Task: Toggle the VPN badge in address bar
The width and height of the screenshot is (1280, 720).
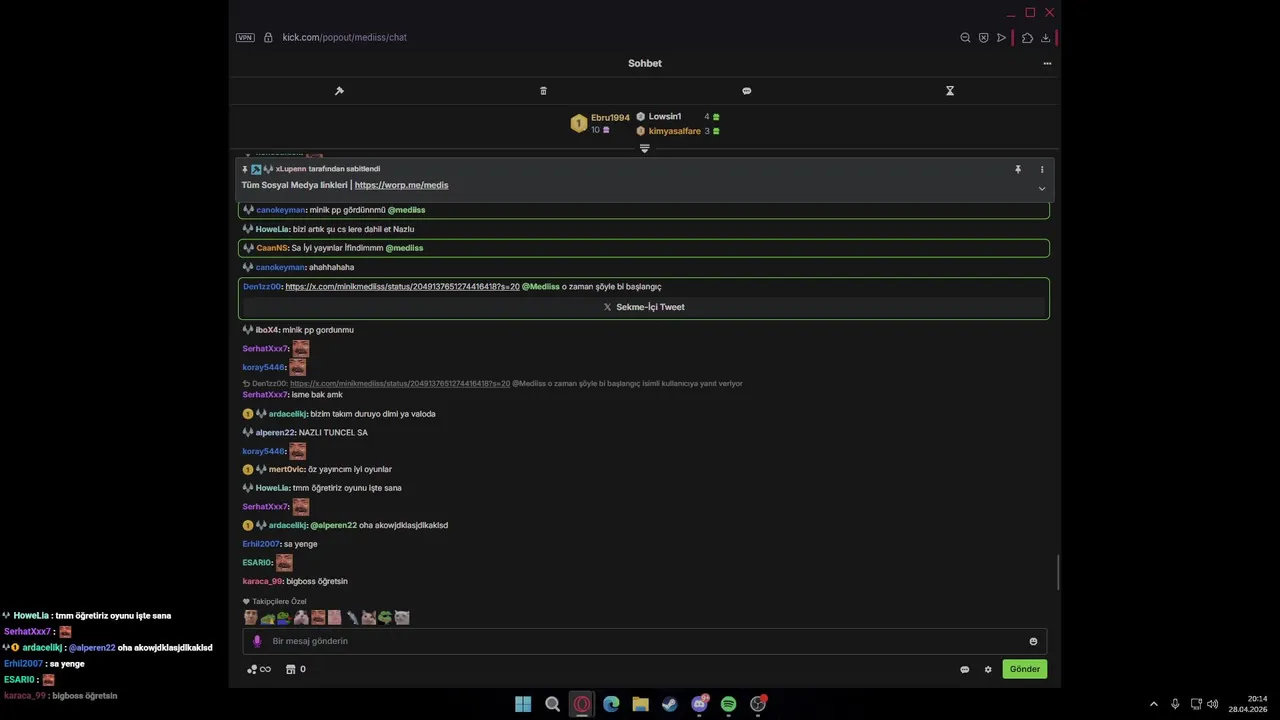Action: click(x=245, y=37)
